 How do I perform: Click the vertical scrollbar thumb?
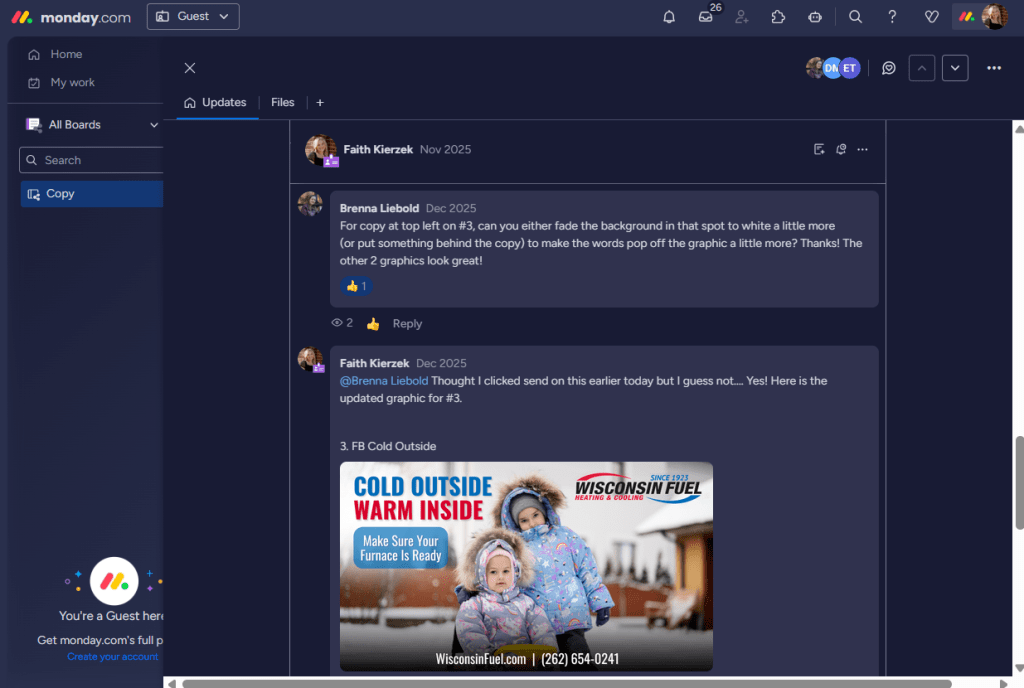point(1018,482)
